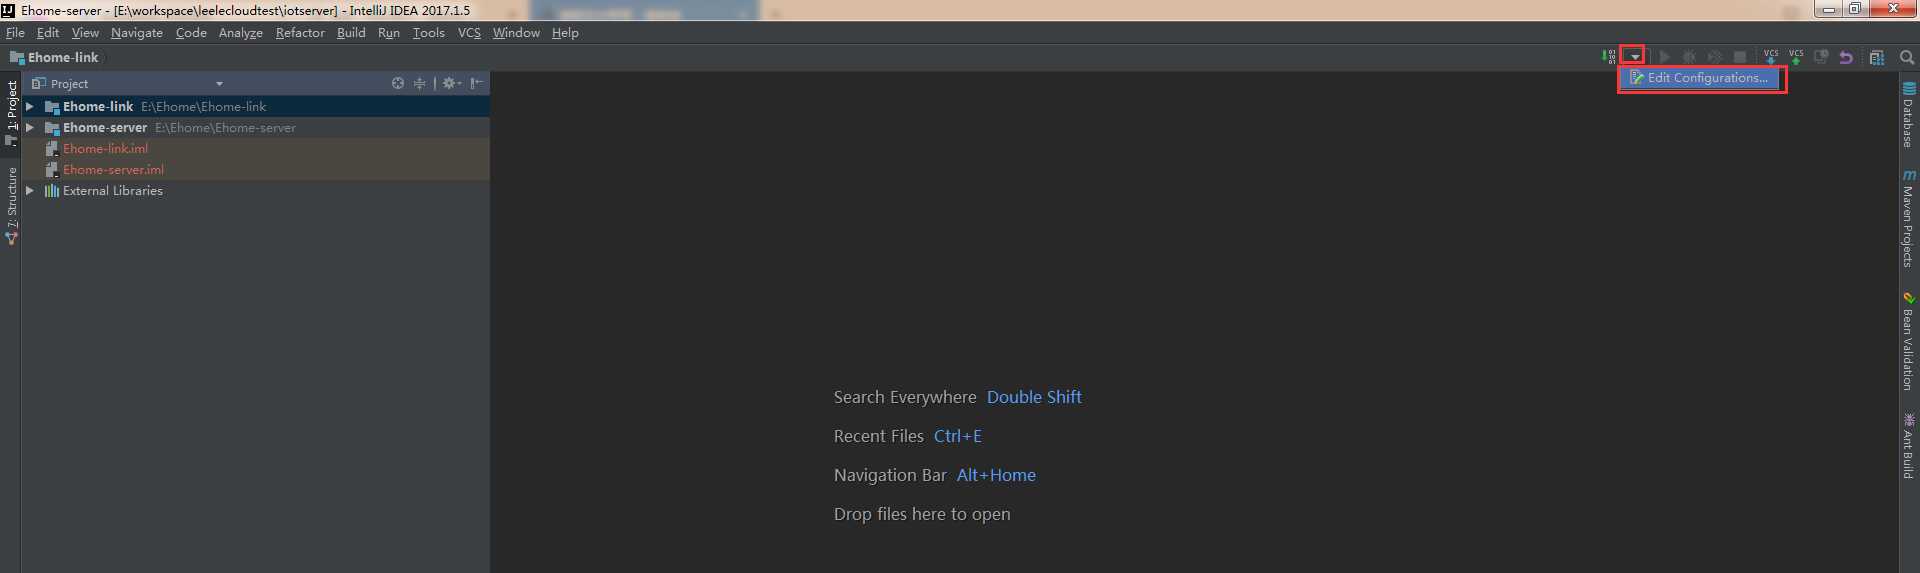Click the Stop square icon
This screenshot has width=1920, height=573.
pos(1740,57)
